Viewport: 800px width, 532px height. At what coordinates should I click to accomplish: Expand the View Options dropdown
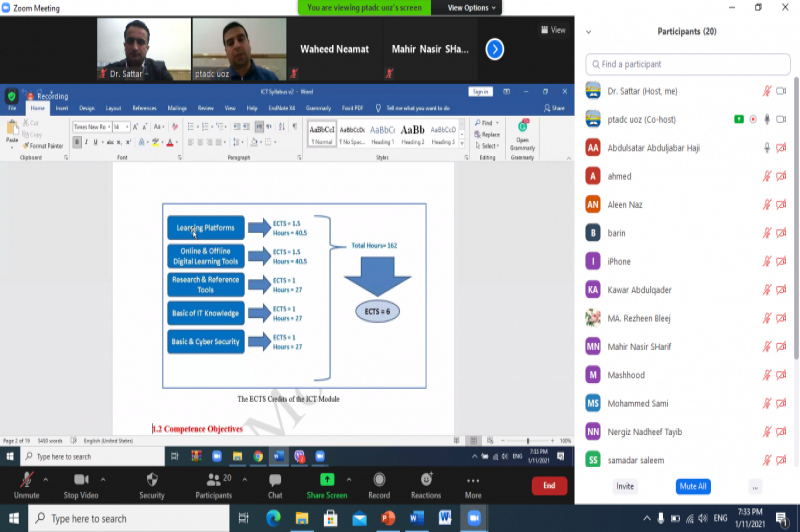click(471, 7)
